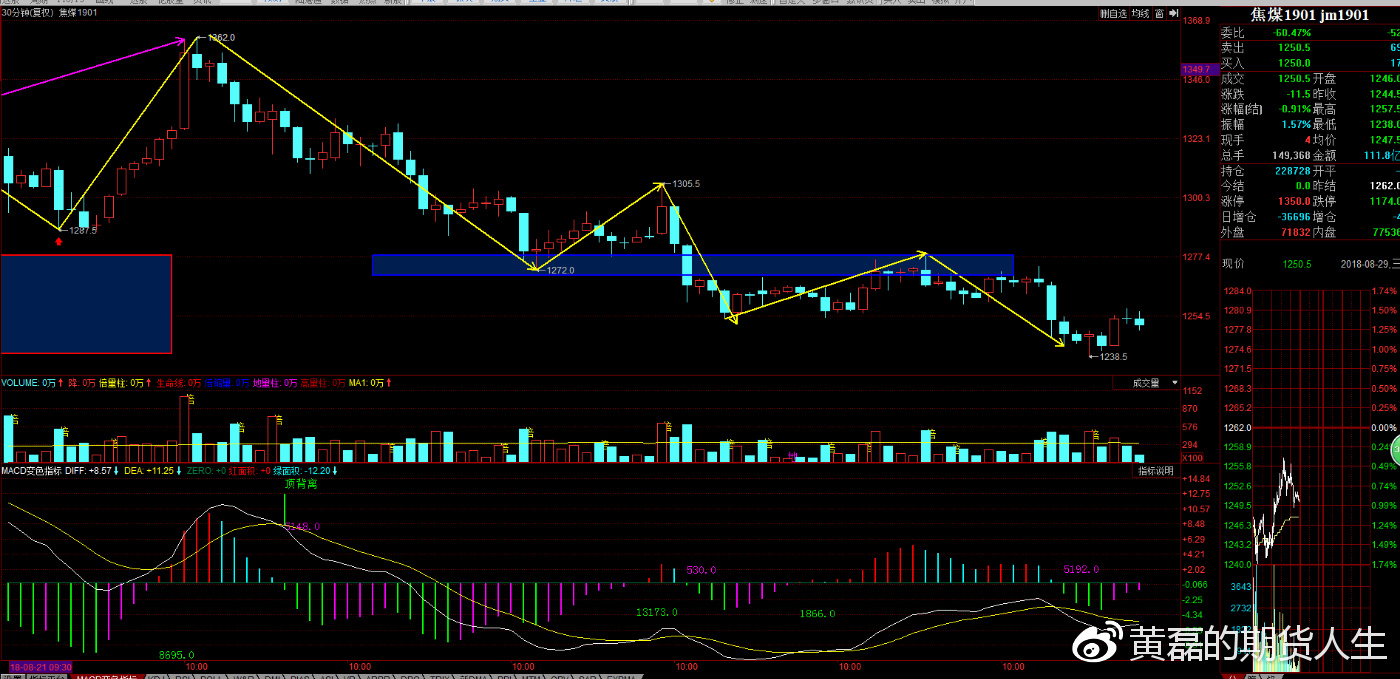This screenshot has width=1400, height=679.
Task: Click the 委比 row in quote panel
Action: pyautogui.click(x=1309, y=32)
